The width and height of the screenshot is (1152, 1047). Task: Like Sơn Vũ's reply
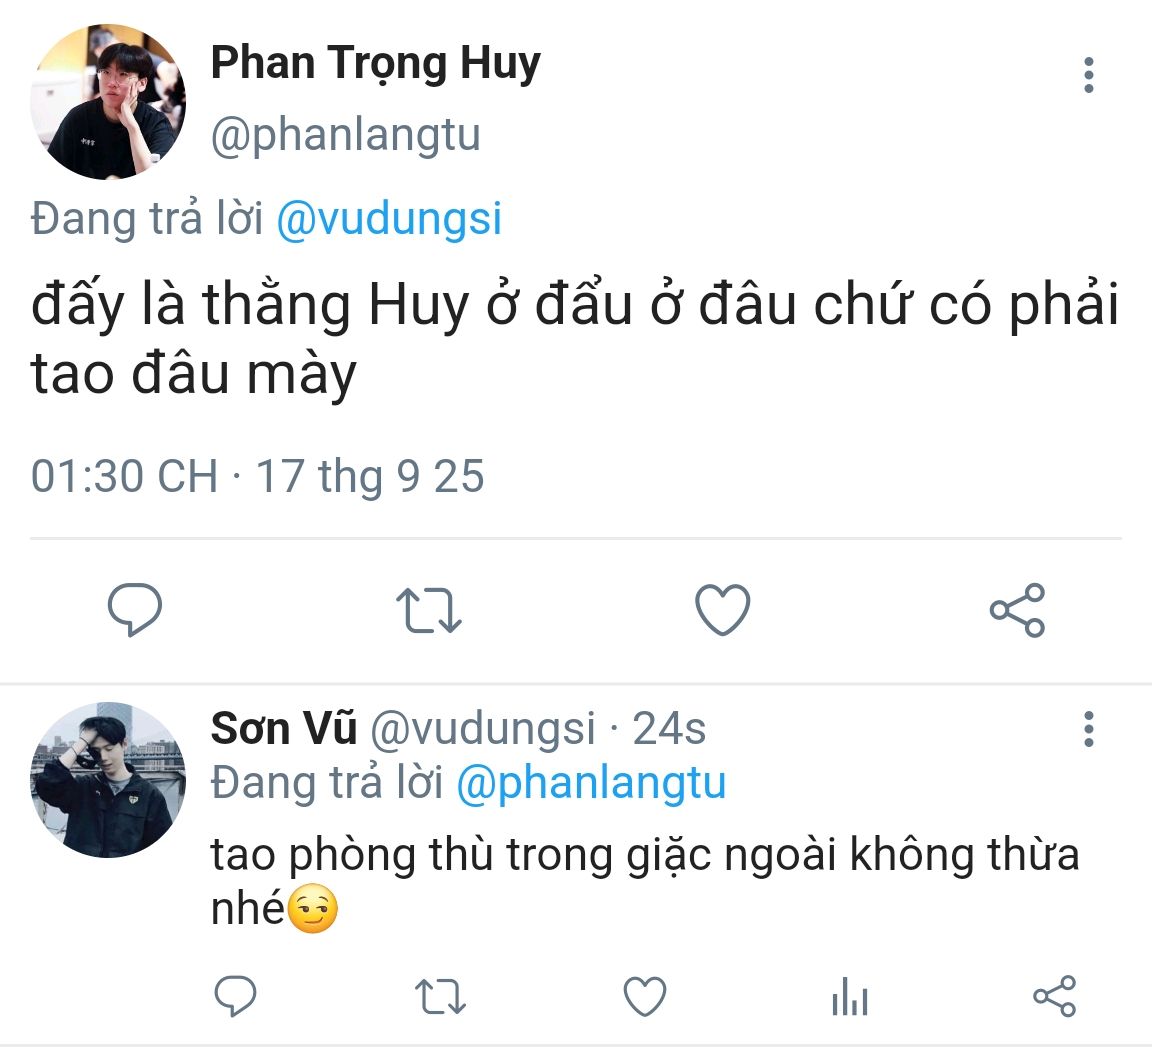645,996
